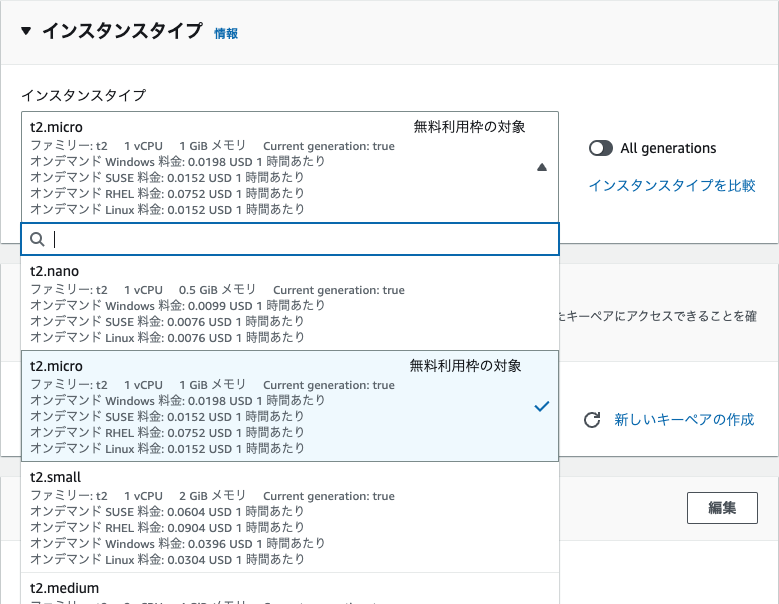Click the magnifier icon in search box

coord(37,239)
